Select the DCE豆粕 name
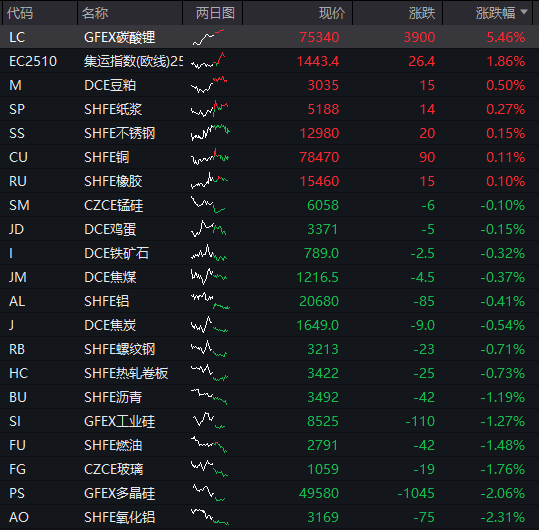The height and width of the screenshot is (530, 539). click(110, 85)
